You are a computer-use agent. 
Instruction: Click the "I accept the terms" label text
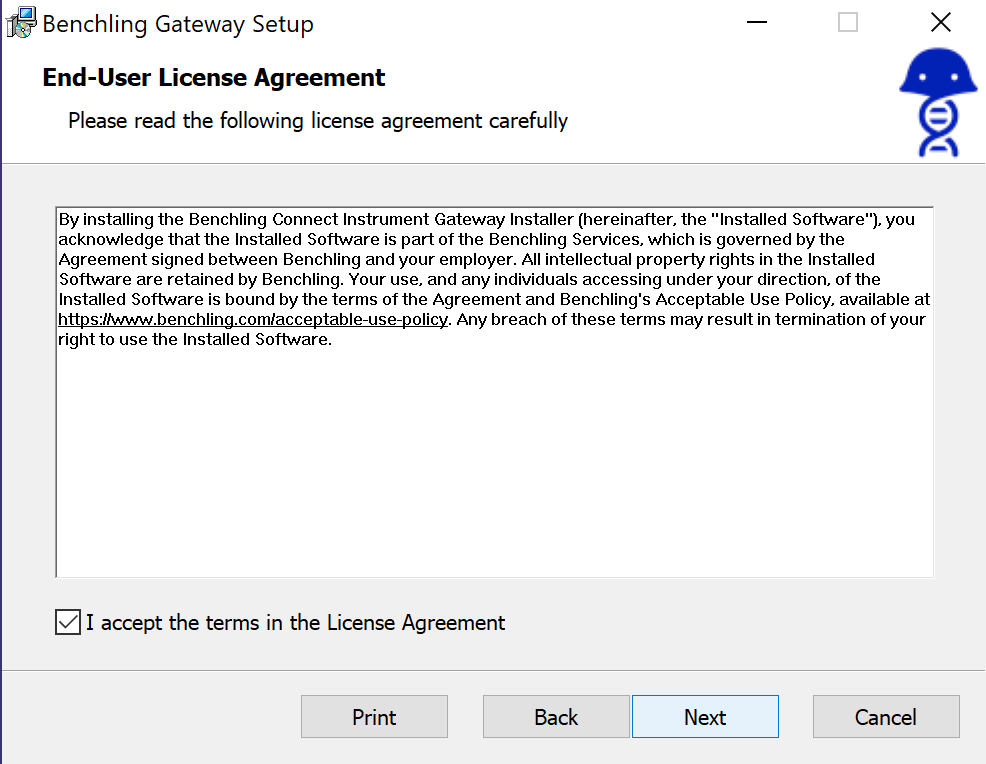coord(295,623)
